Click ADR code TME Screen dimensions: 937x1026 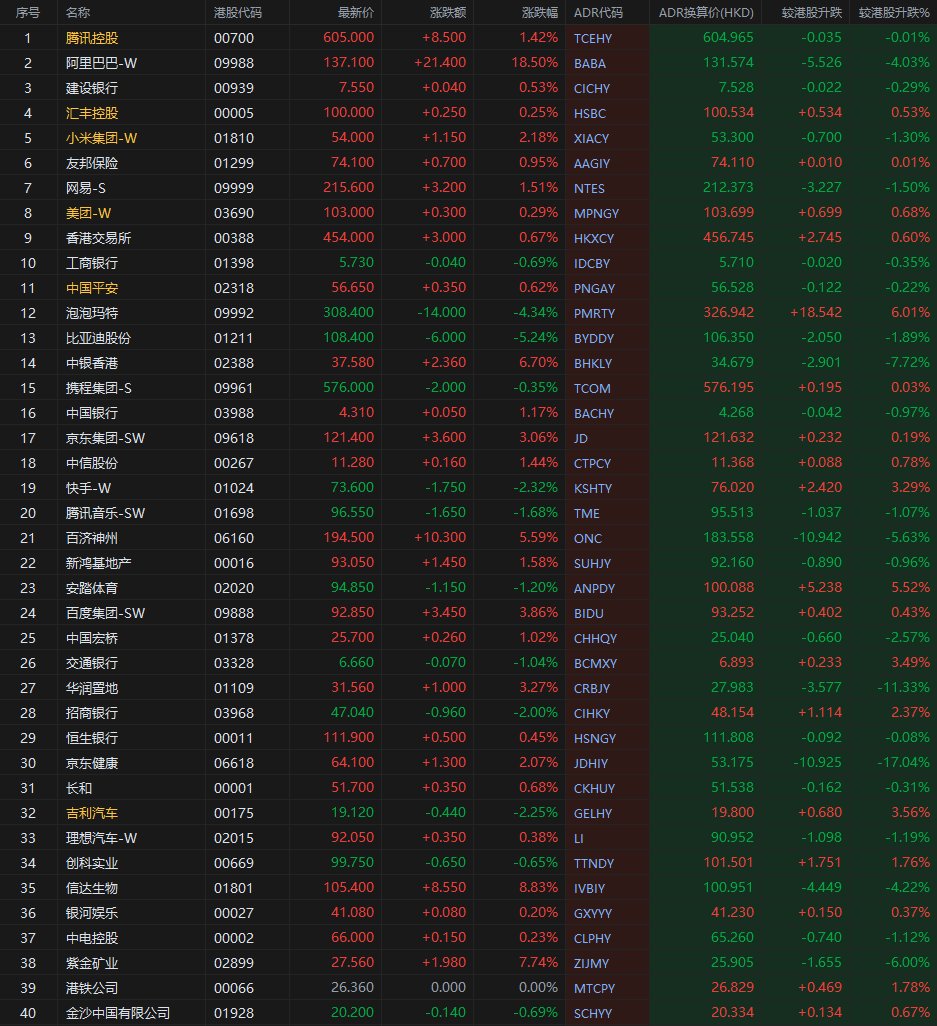click(x=586, y=513)
